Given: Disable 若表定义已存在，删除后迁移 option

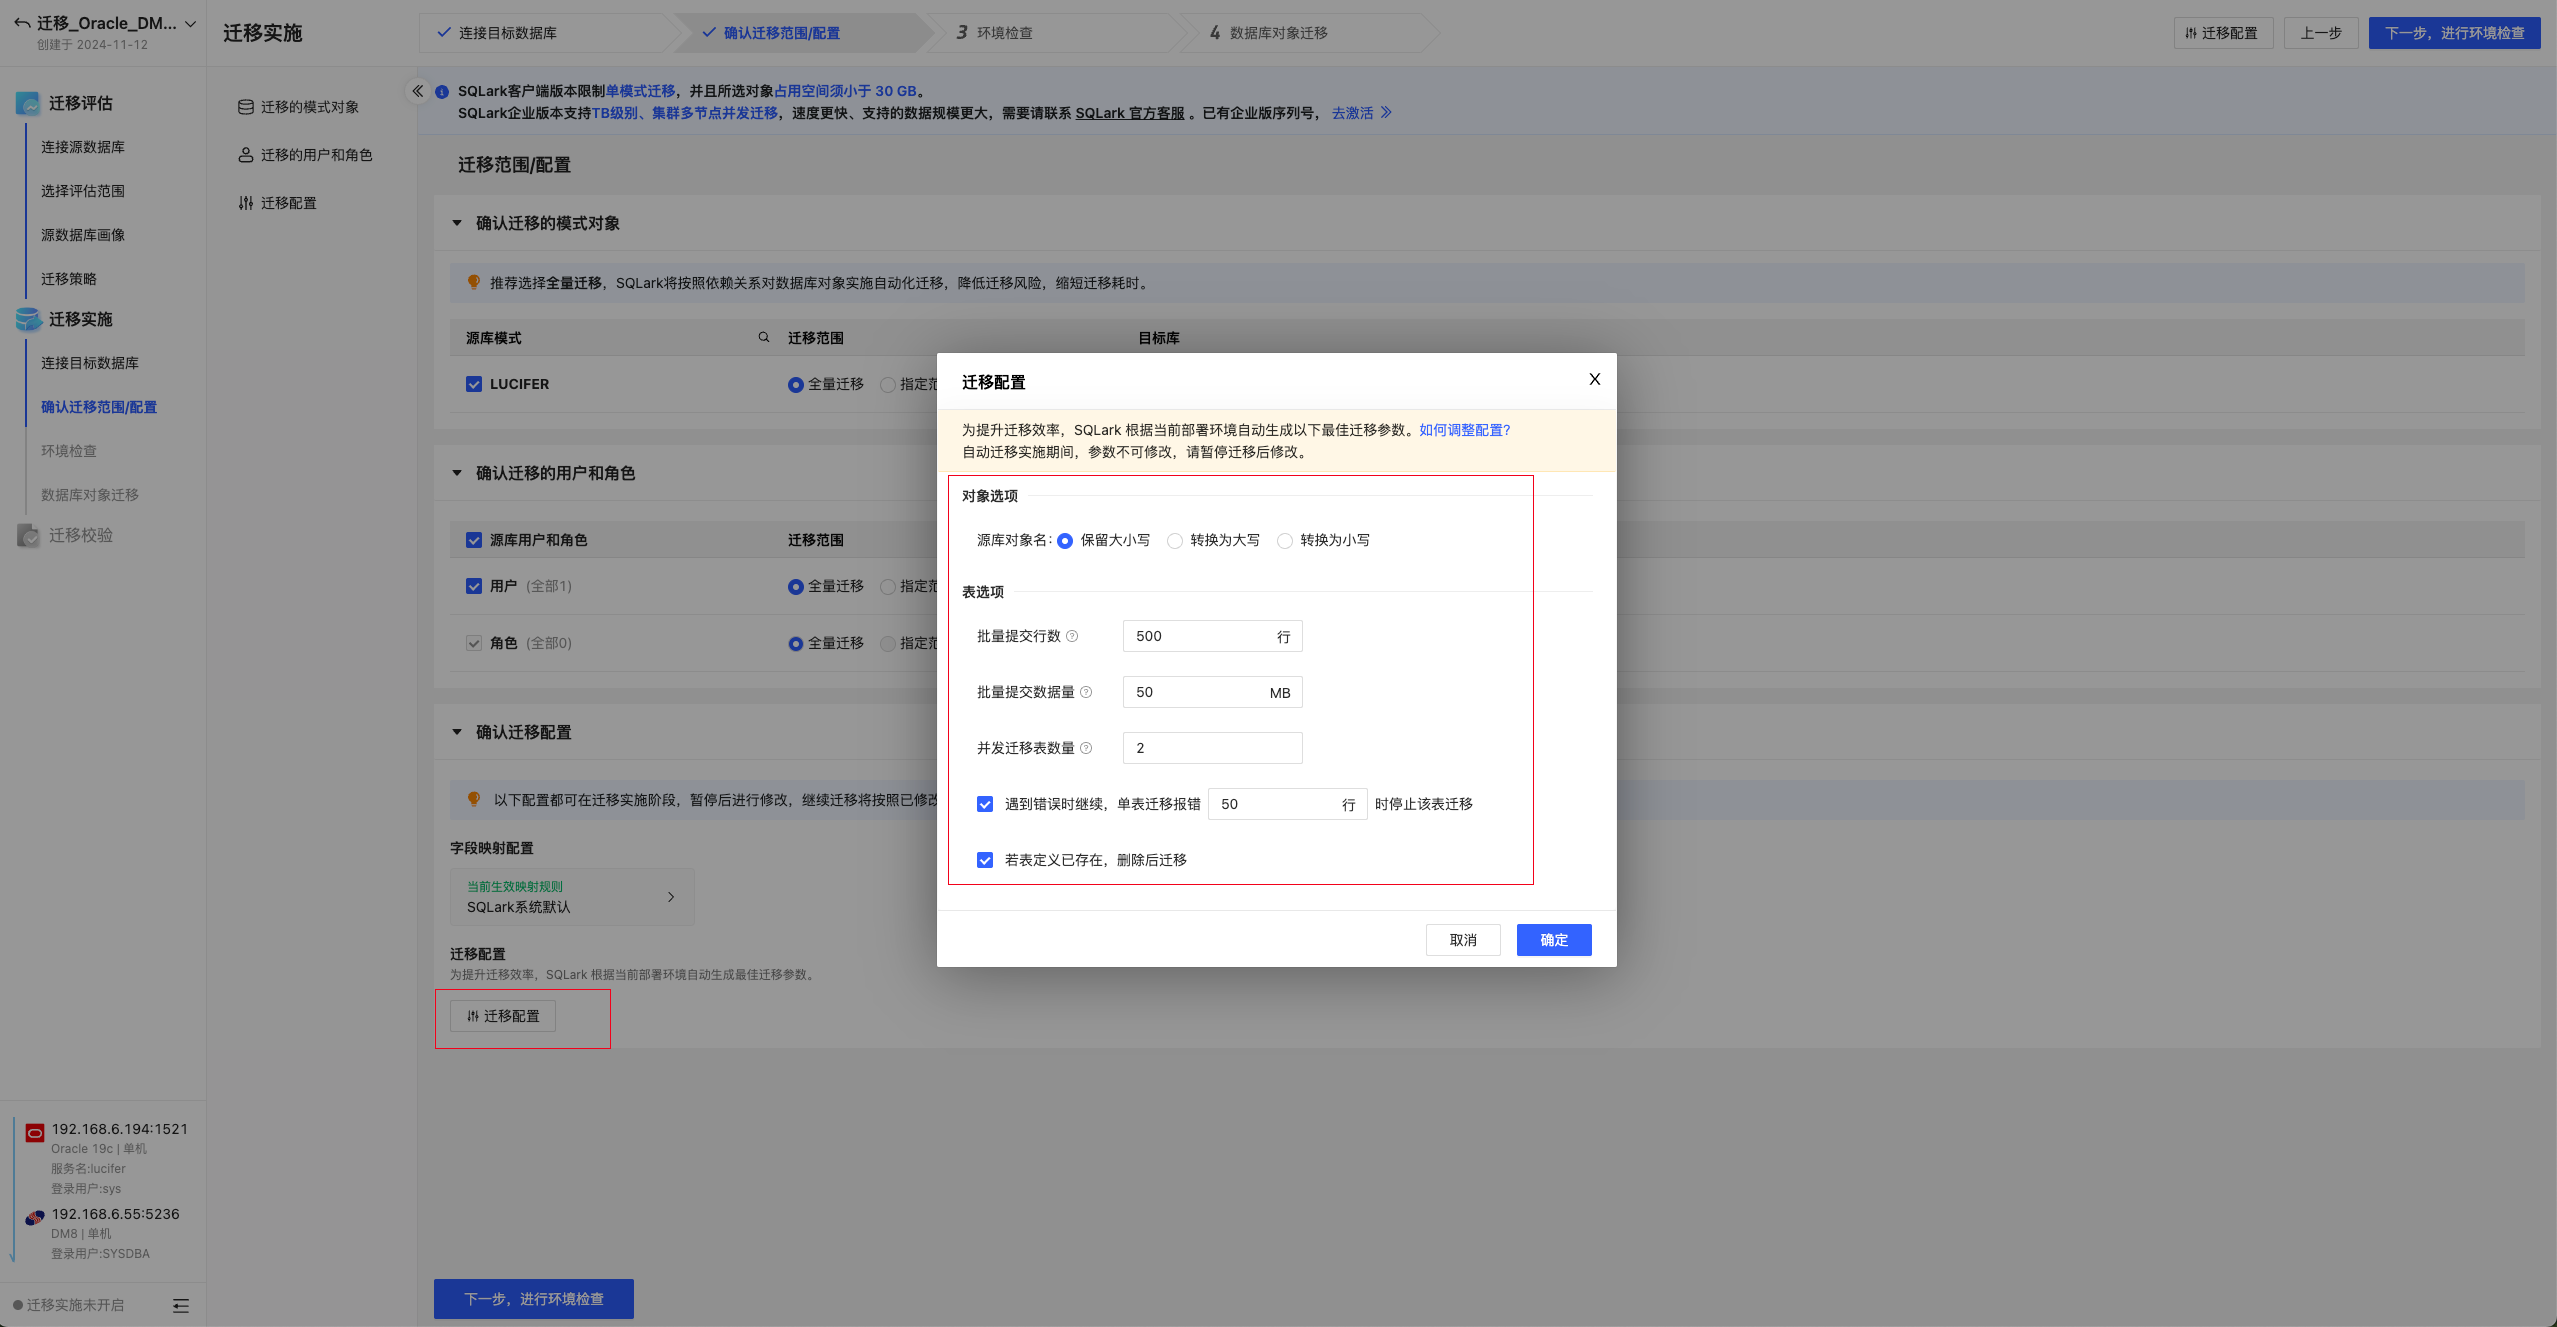Looking at the screenshot, I should [984, 859].
